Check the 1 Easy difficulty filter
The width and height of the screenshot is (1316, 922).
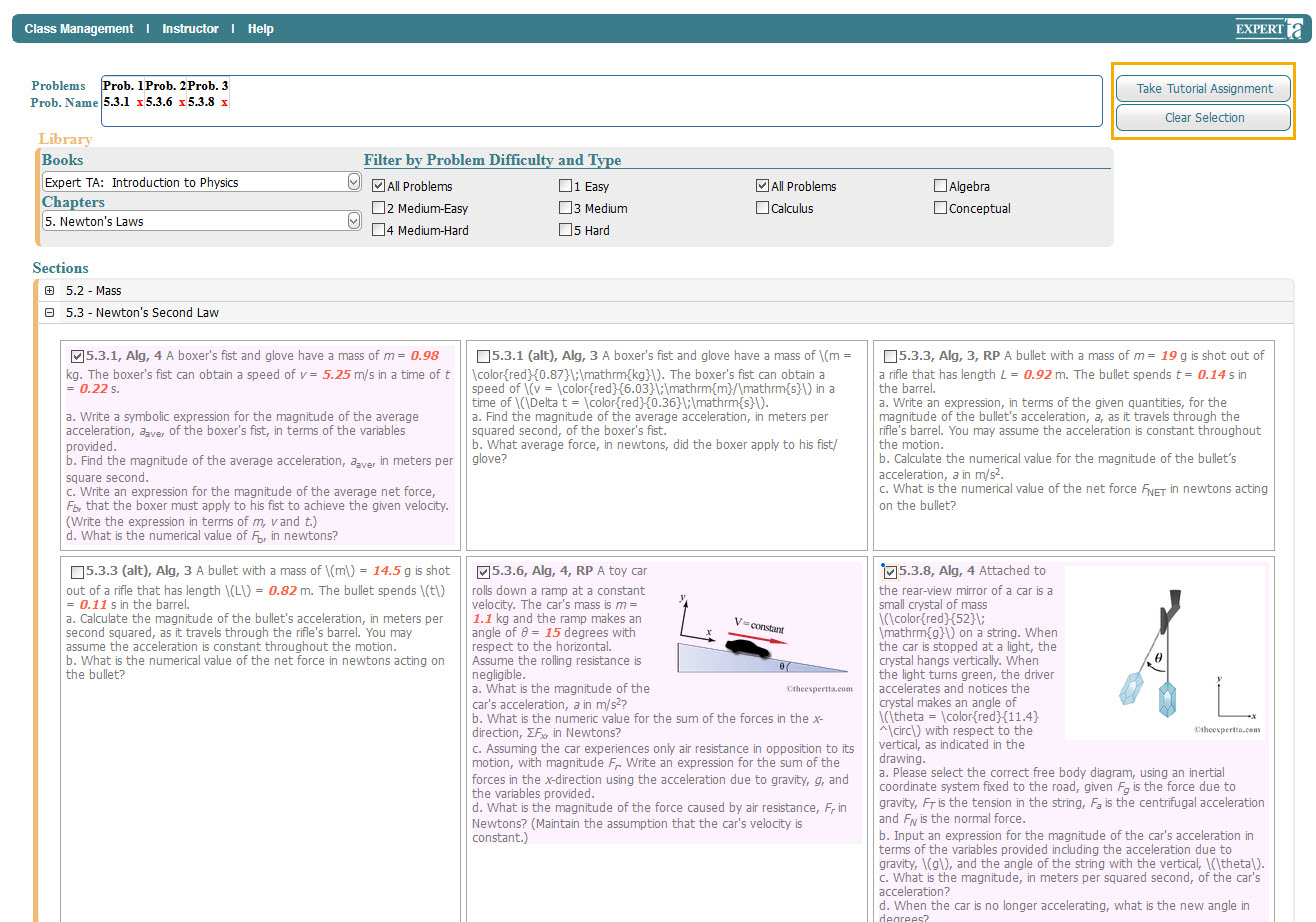tap(565, 186)
